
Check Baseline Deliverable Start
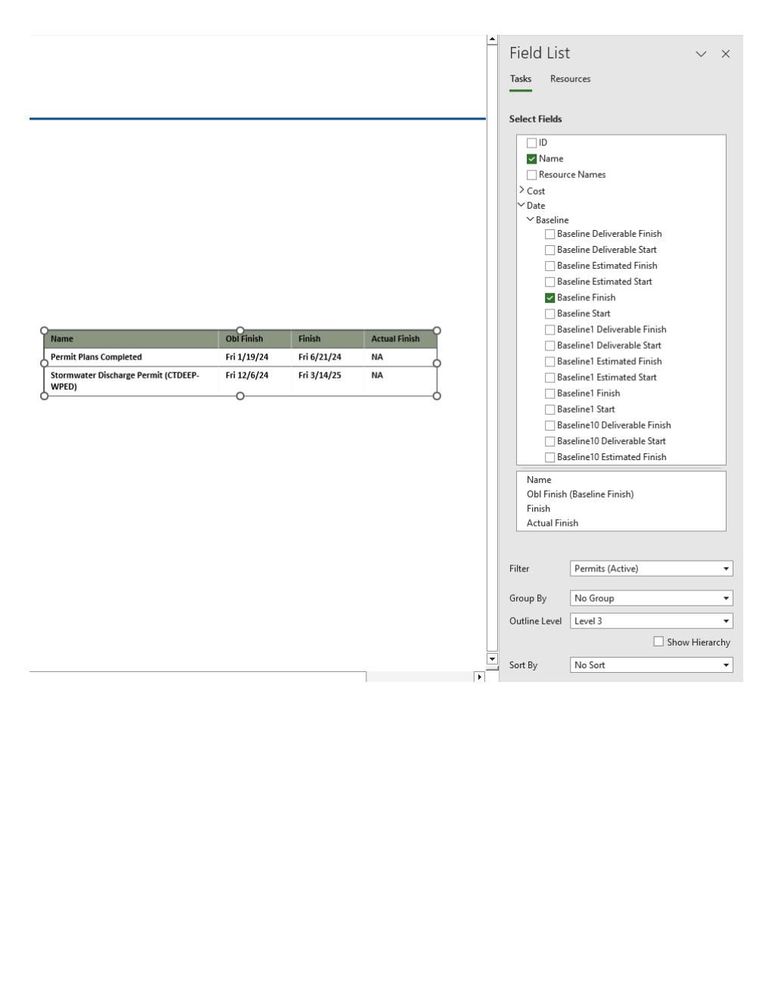pyautogui.click(x=550, y=250)
